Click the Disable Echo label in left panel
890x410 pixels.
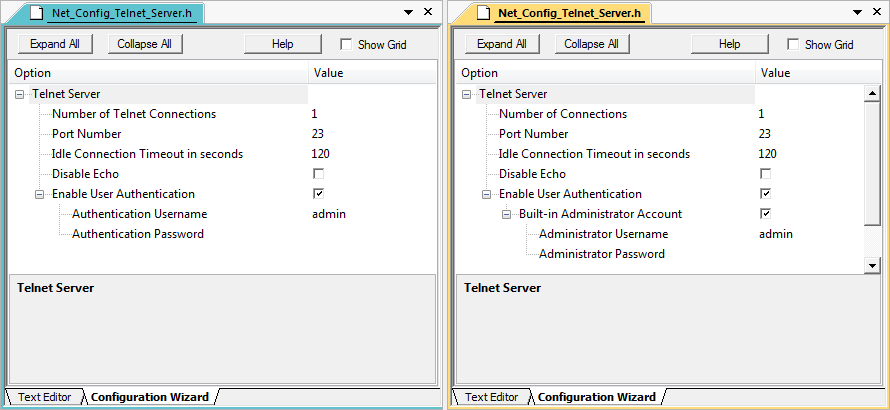pos(85,174)
